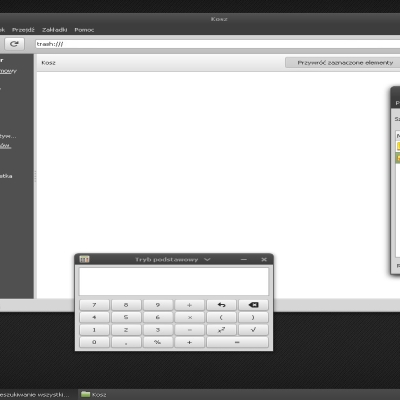Click the Kosz label above file area

[48, 63]
